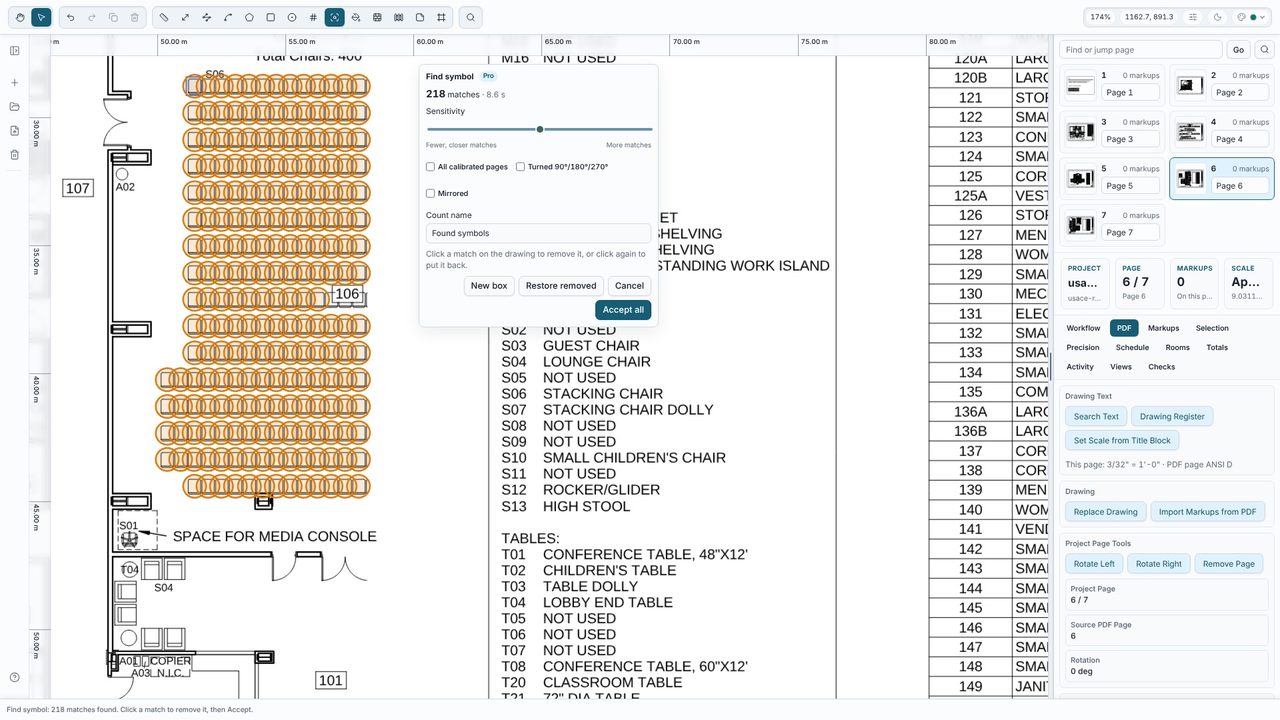Open the Schedule tab
1280x720 pixels.
point(1132,347)
